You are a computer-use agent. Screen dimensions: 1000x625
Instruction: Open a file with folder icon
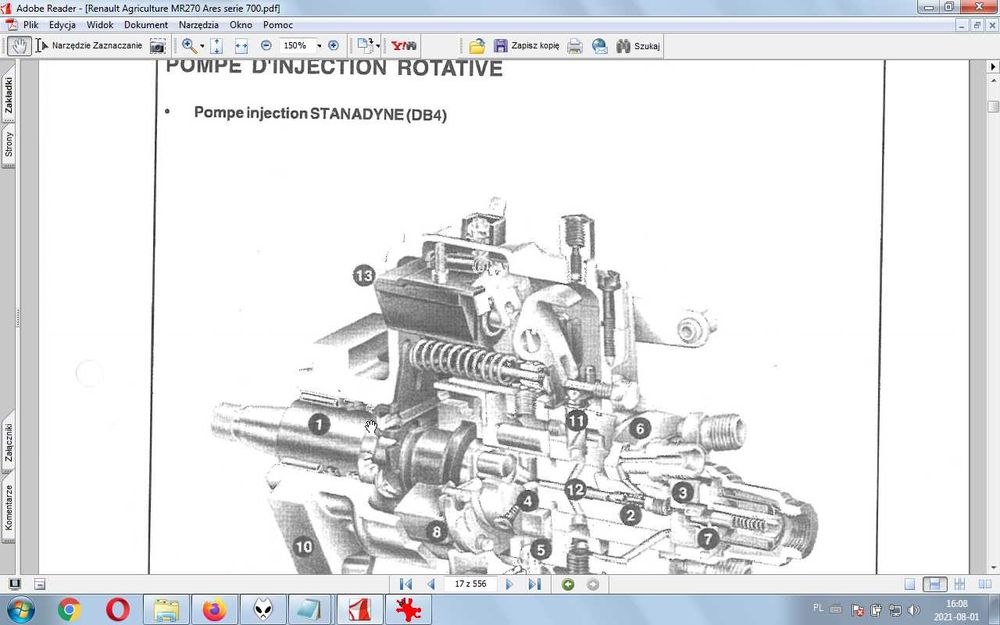pos(476,46)
